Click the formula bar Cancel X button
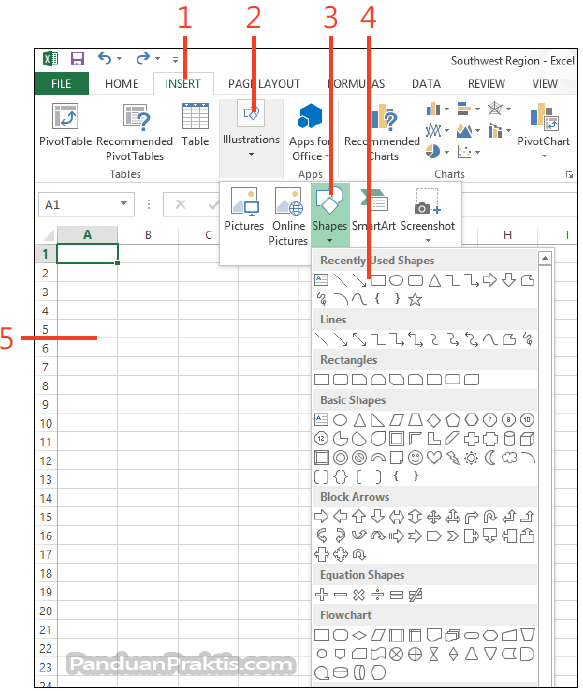Viewport: 583px width, 691px height. (x=180, y=204)
